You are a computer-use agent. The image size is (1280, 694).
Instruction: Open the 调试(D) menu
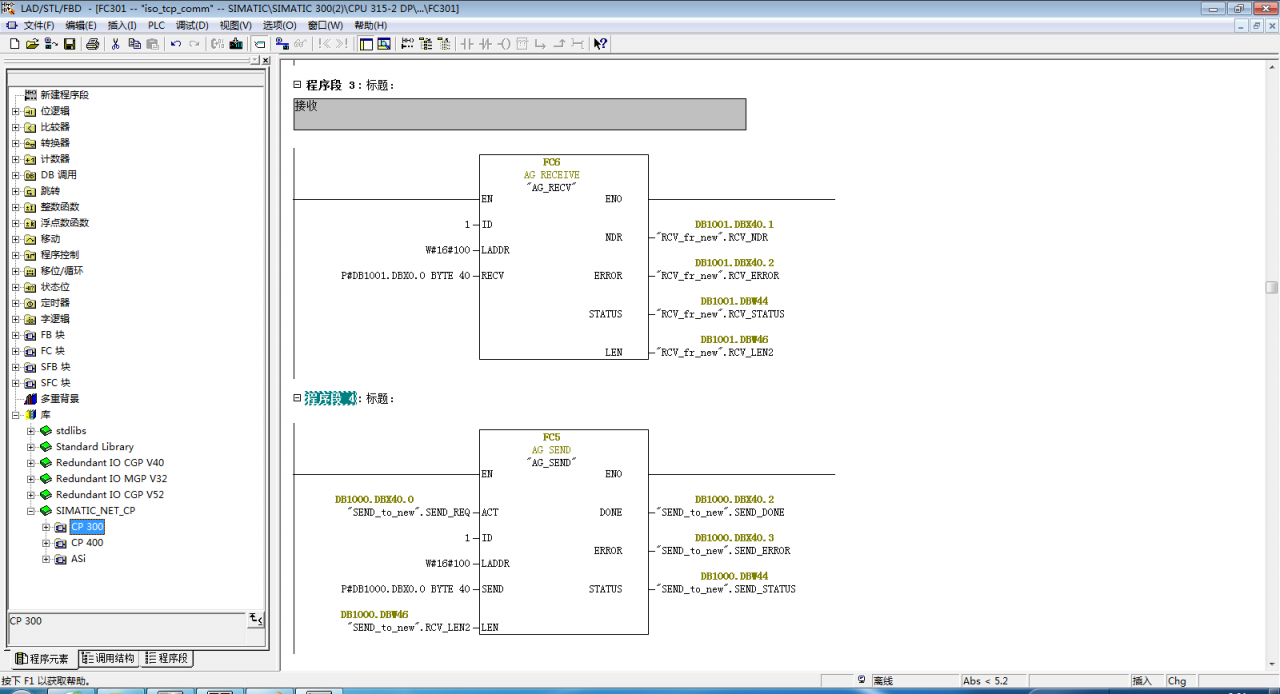tap(192, 25)
